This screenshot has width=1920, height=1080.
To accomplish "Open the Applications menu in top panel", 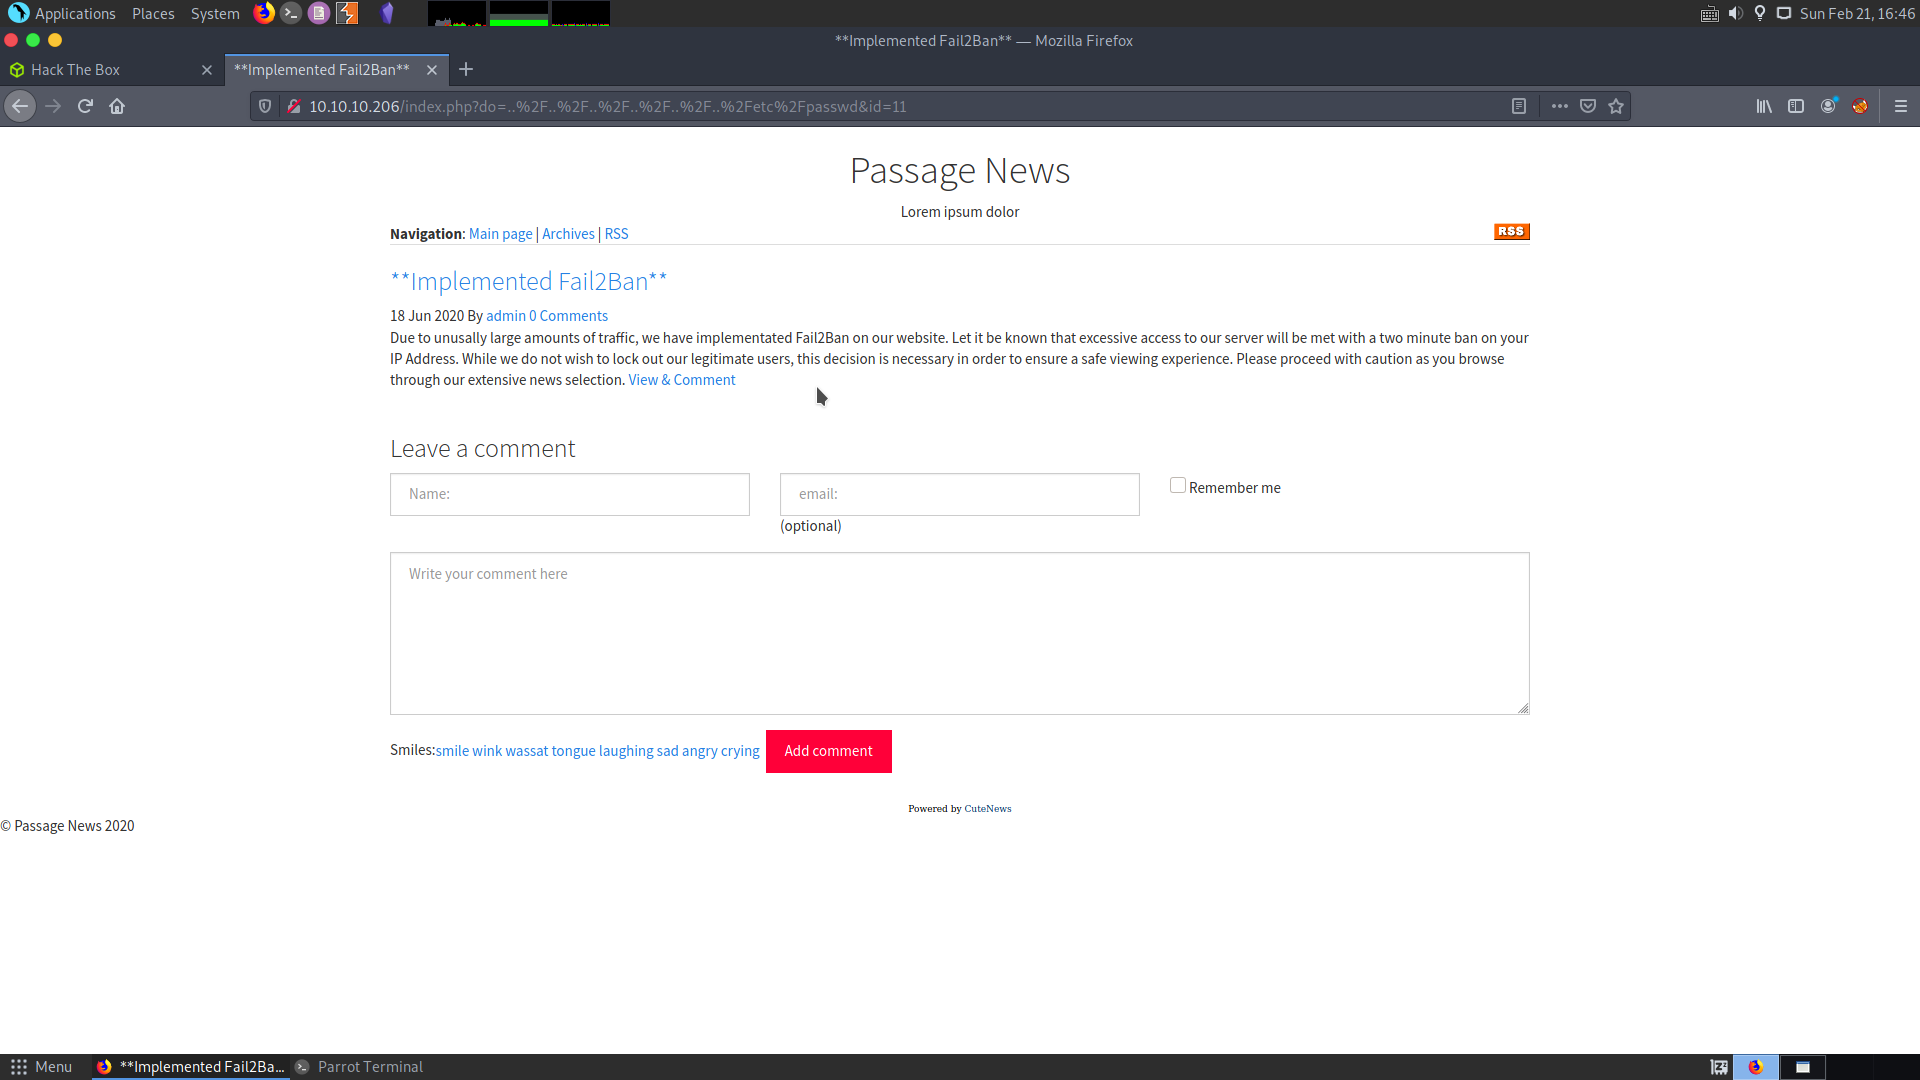I will point(63,13).
